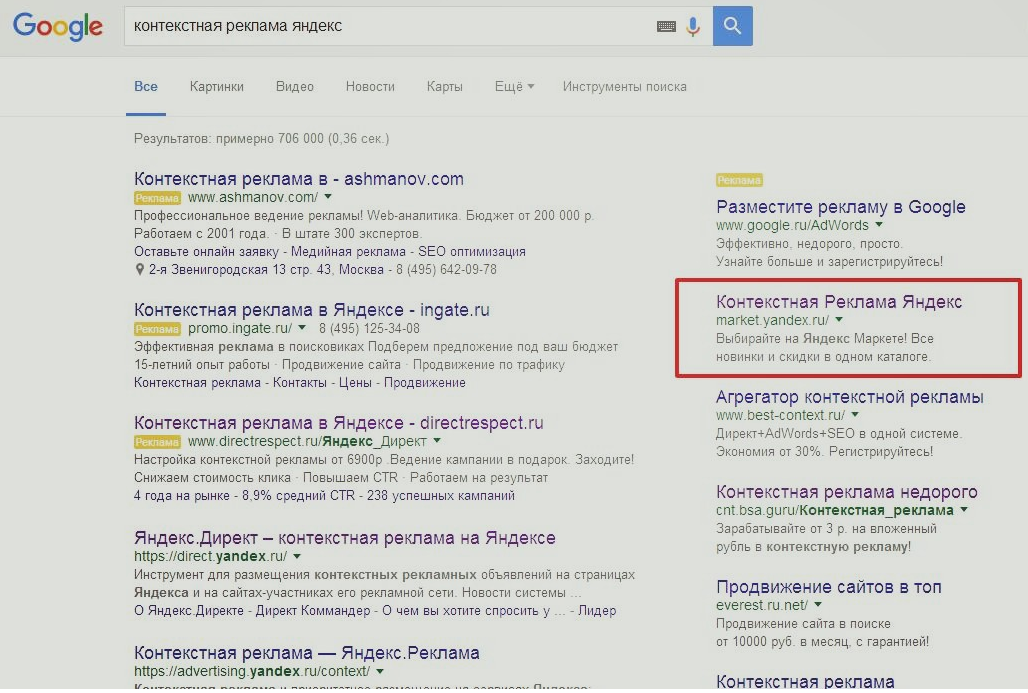Viewport: 1028px width, 693px height.
Task: Open Инструменты поиска options
Action: [x=624, y=87]
